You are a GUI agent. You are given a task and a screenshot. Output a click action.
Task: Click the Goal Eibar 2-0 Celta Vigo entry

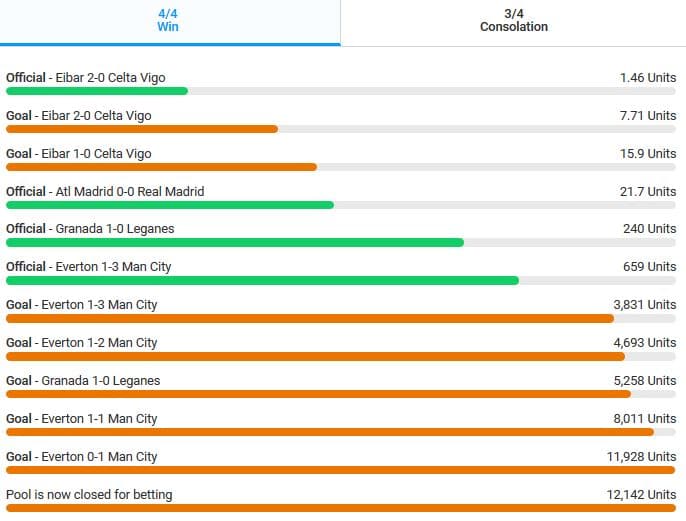tap(79, 115)
